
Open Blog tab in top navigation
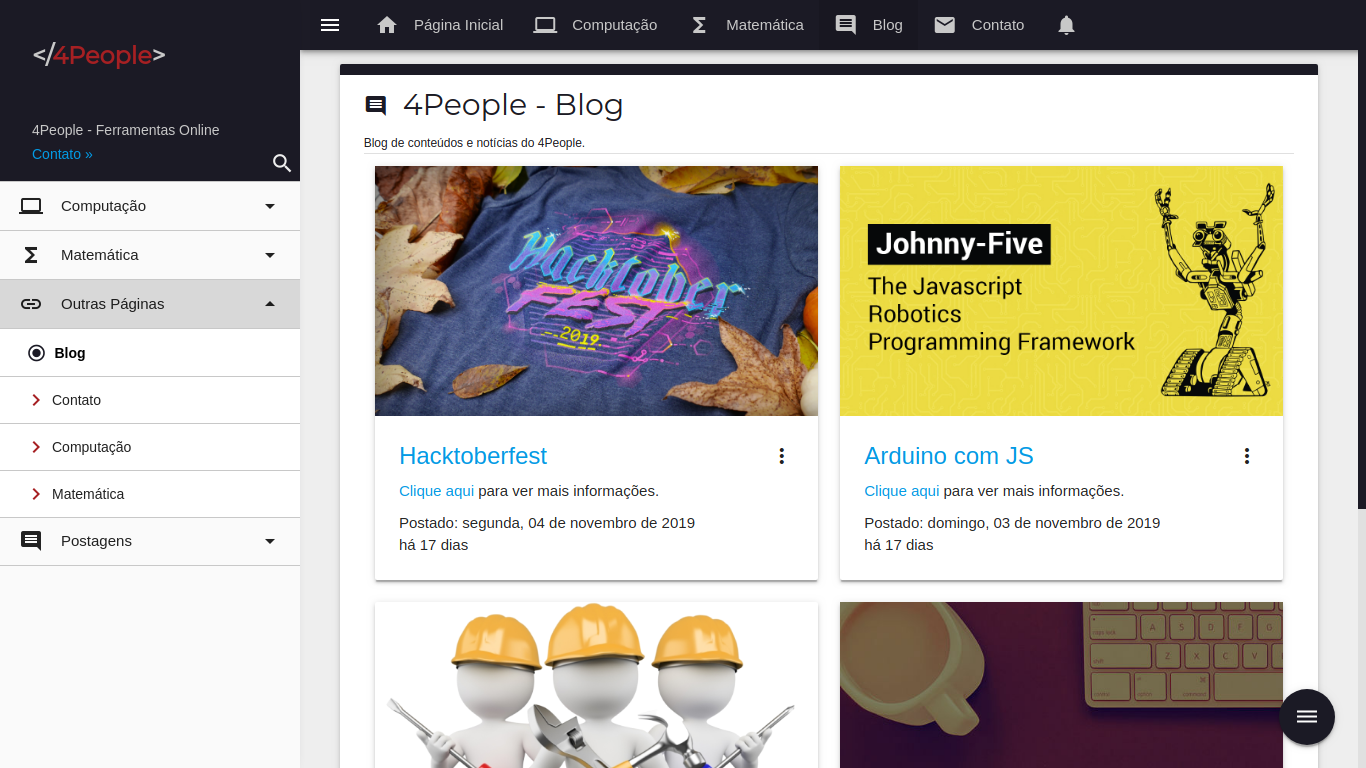(868, 25)
